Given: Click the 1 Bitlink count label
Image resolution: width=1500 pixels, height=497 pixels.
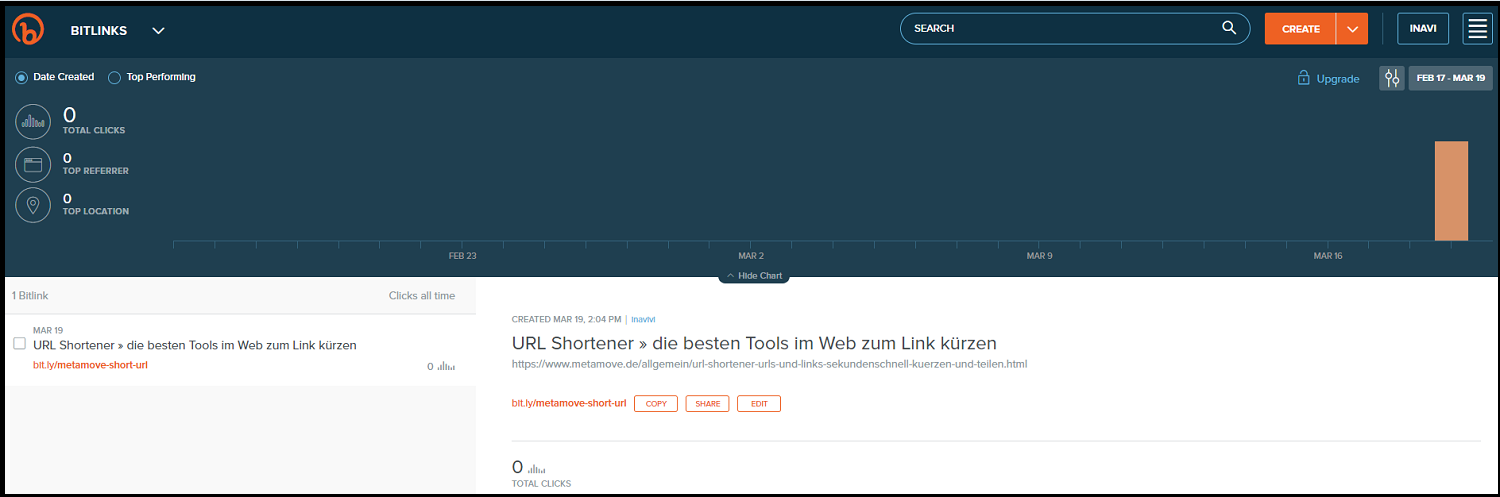Looking at the screenshot, I should 30,296.
